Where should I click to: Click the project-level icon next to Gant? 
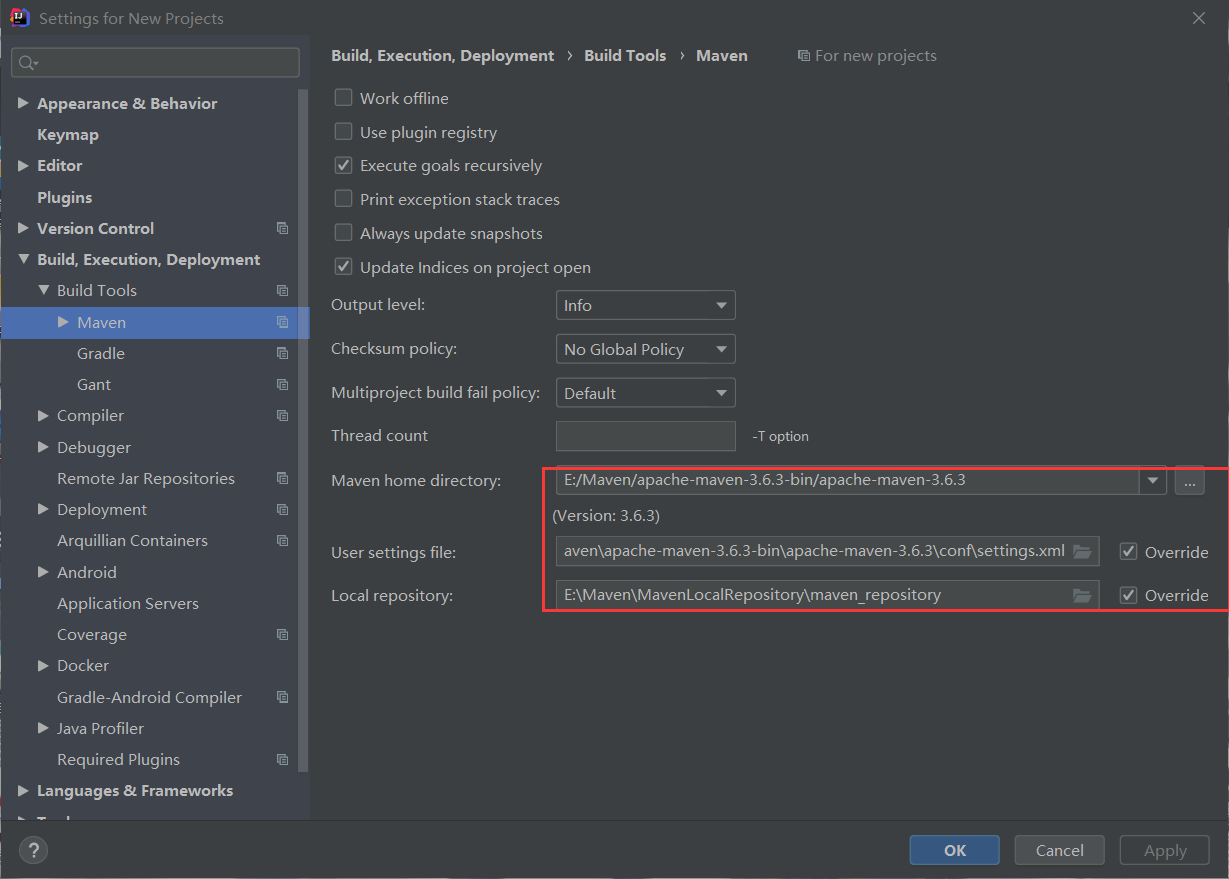282,384
